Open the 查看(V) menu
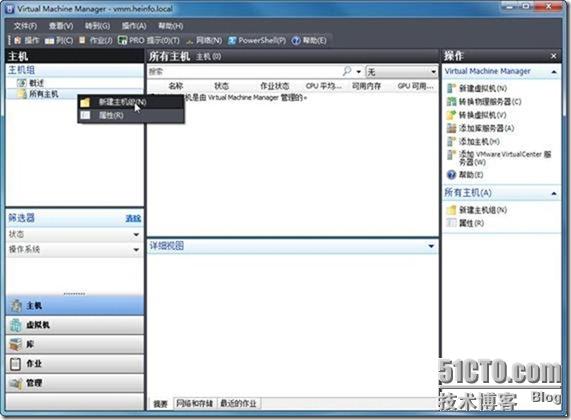The height and width of the screenshot is (420, 571). pos(61,26)
